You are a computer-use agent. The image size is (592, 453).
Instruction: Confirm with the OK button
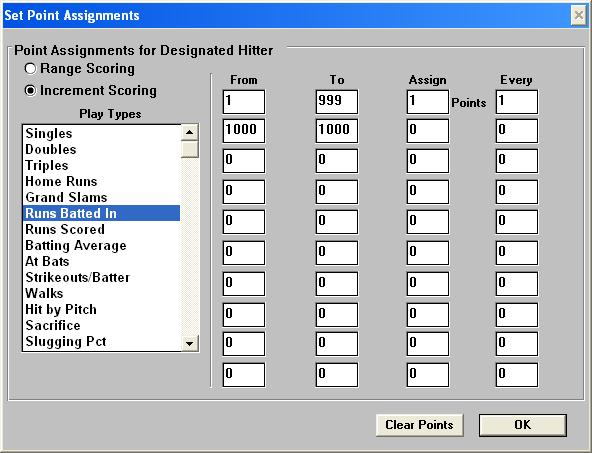point(523,425)
